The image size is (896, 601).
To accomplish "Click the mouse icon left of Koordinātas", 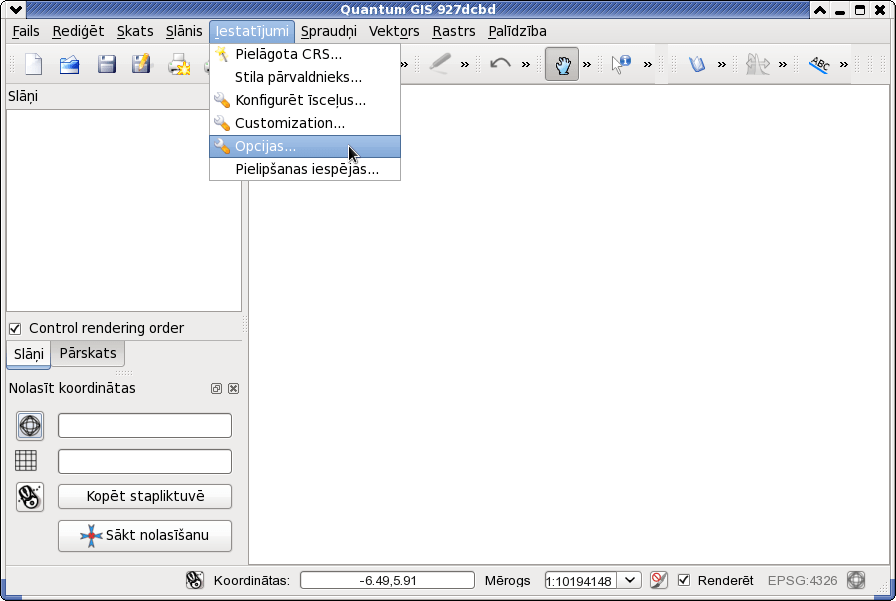I will (x=194, y=580).
